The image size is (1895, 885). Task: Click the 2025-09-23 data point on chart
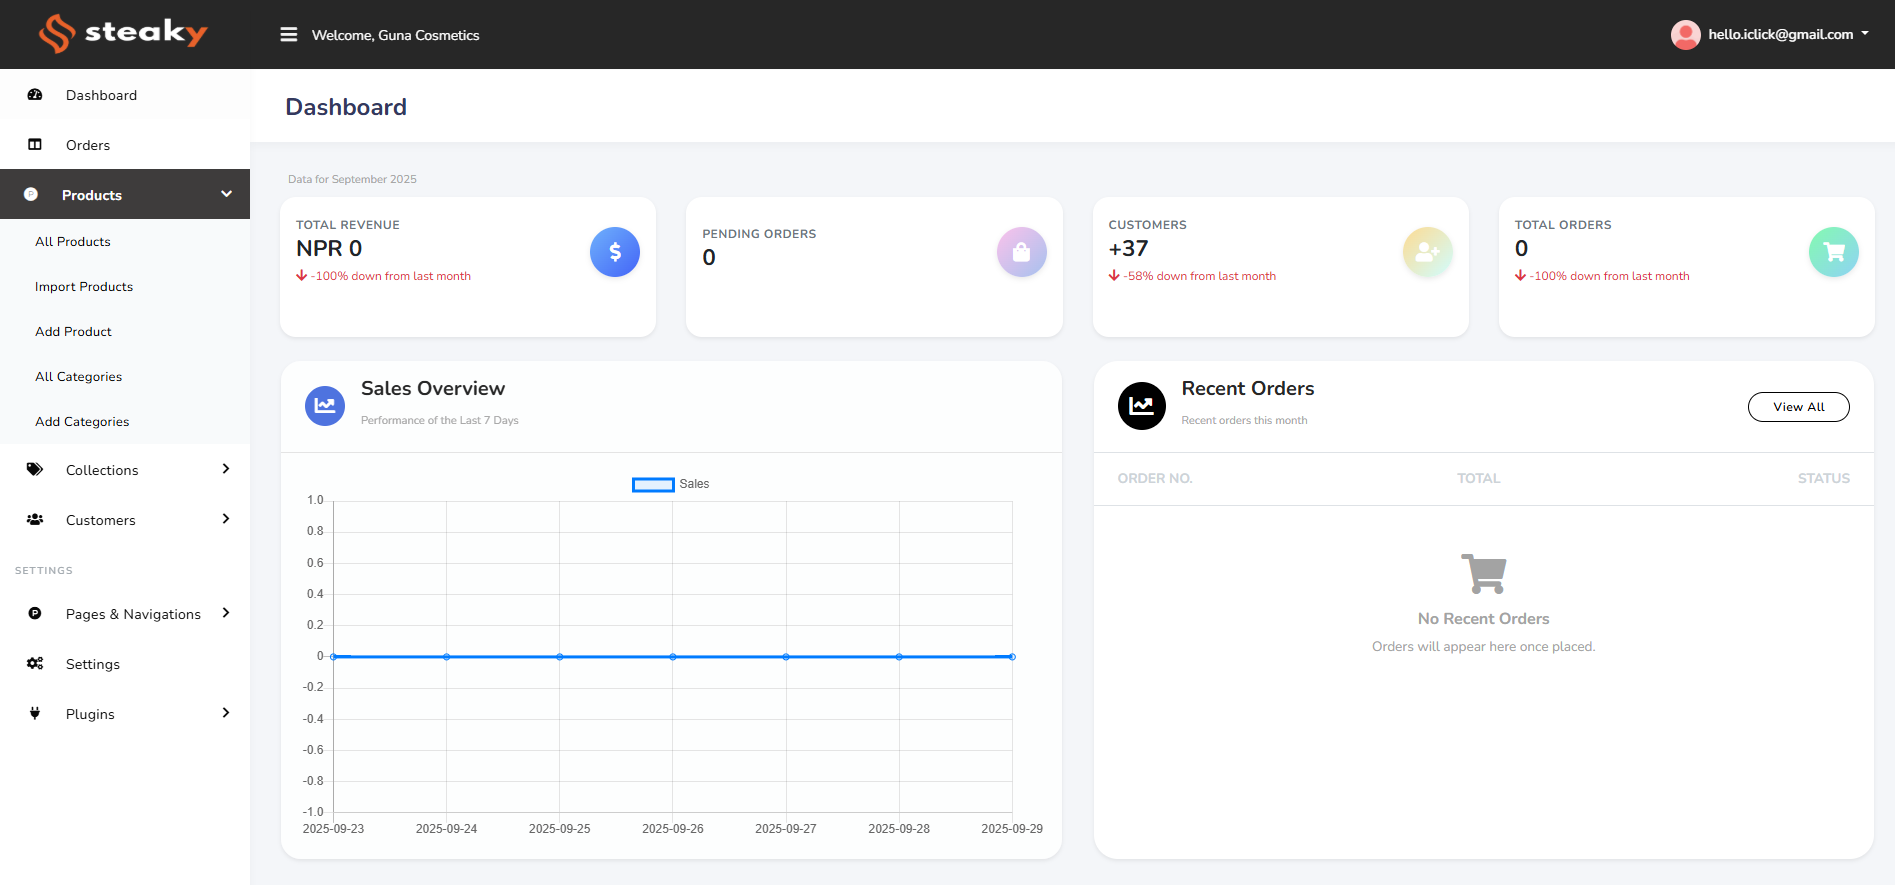tap(334, 657)
